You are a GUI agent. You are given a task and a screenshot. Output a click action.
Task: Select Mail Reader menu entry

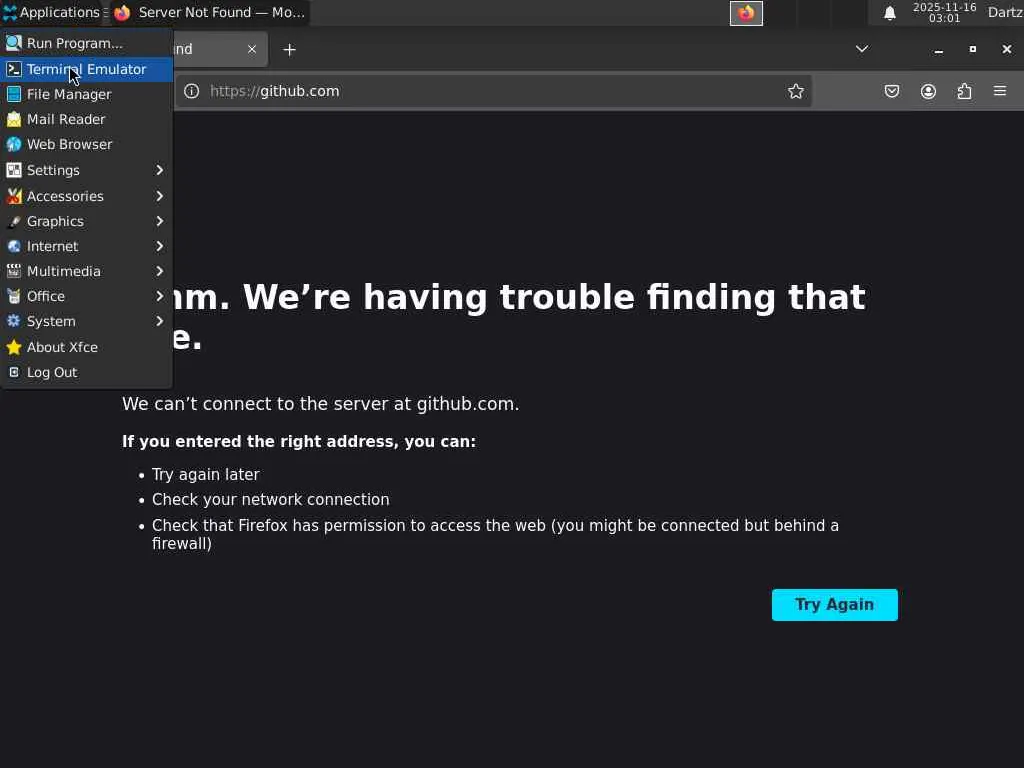point(87,119)
